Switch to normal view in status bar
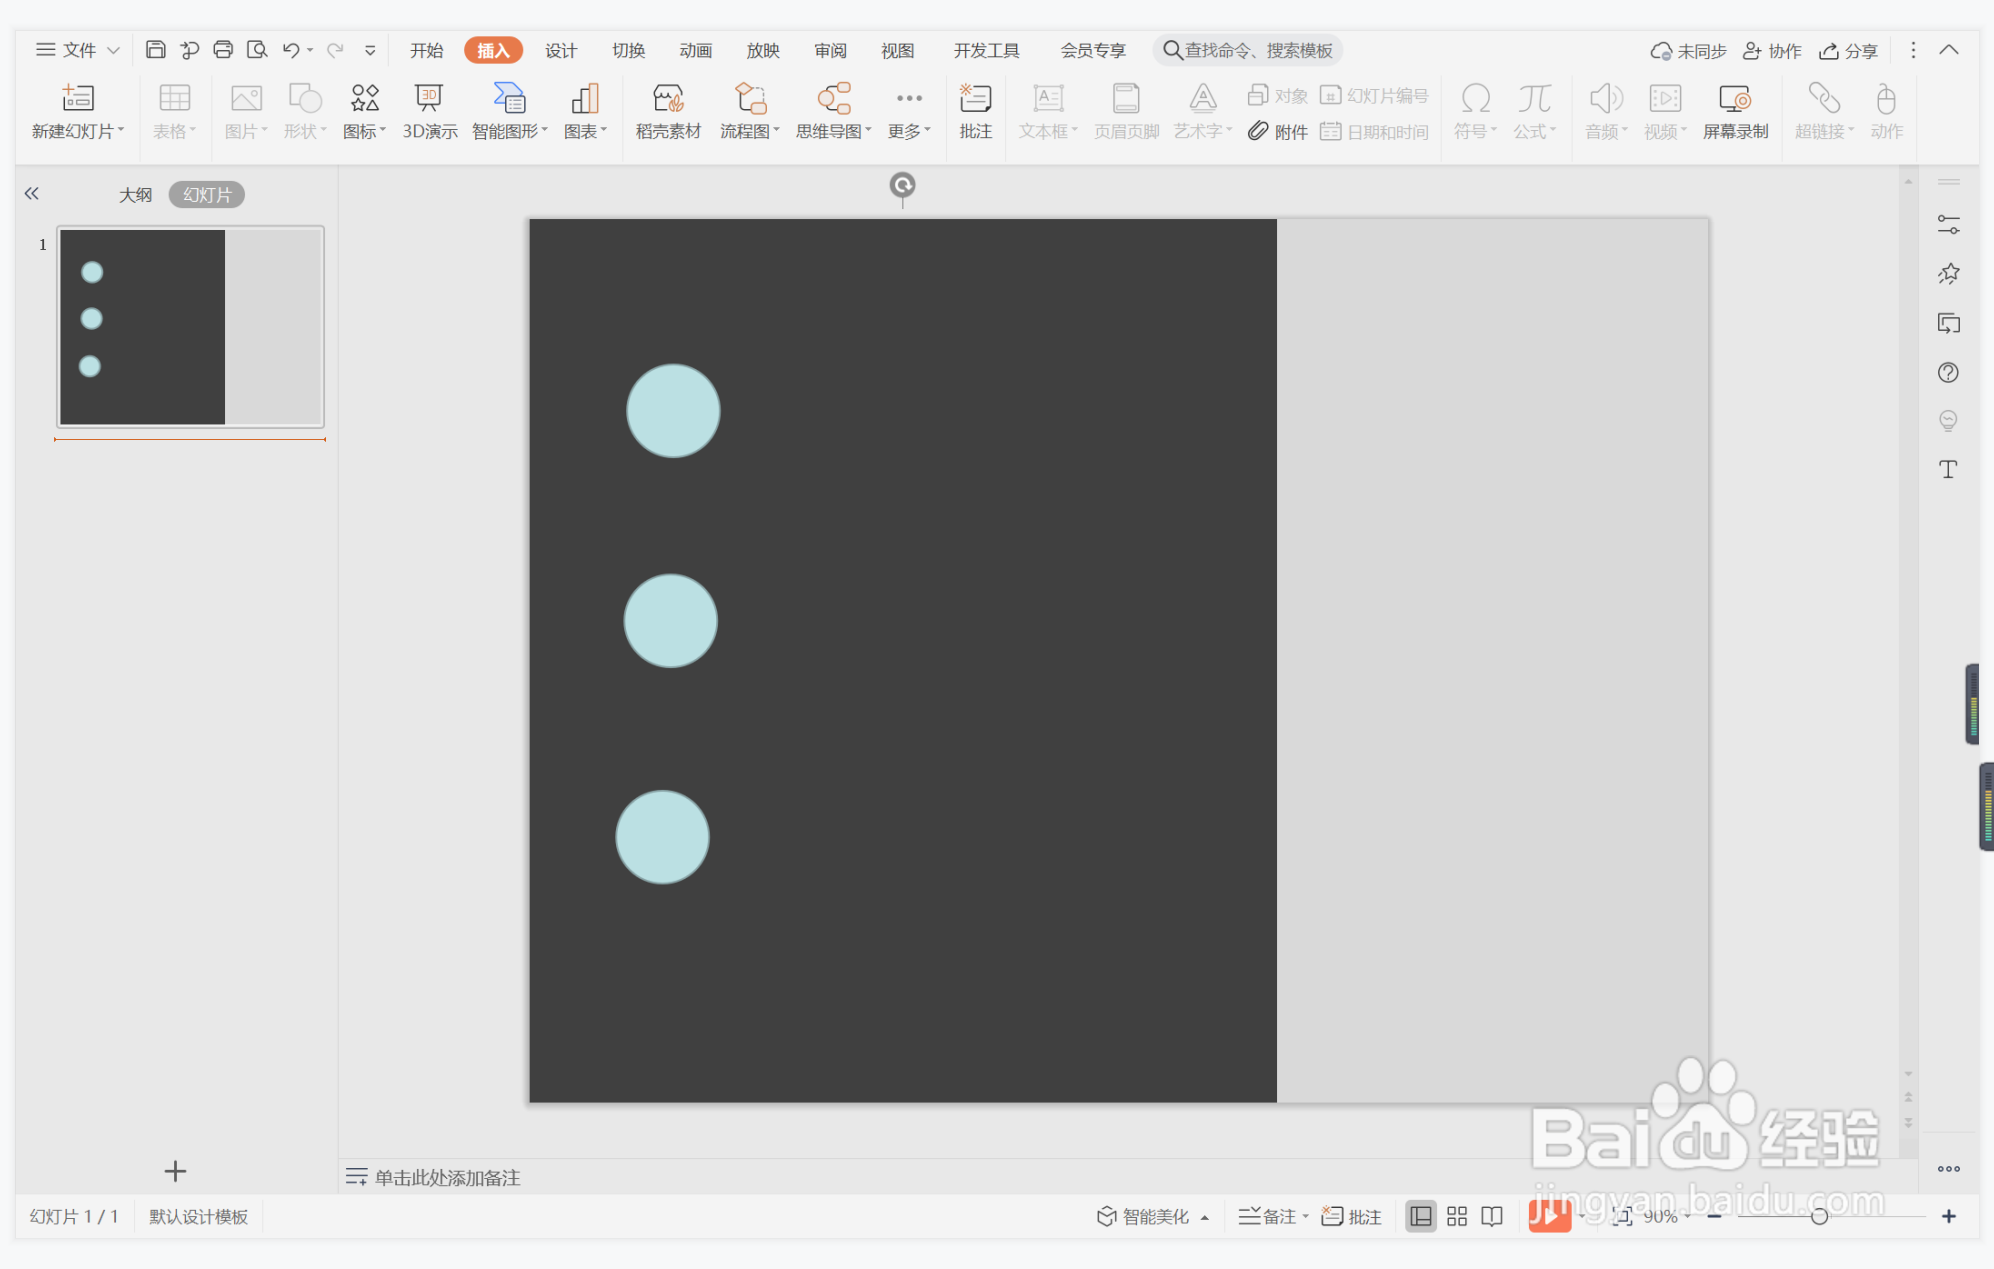 point(1420,1216)
